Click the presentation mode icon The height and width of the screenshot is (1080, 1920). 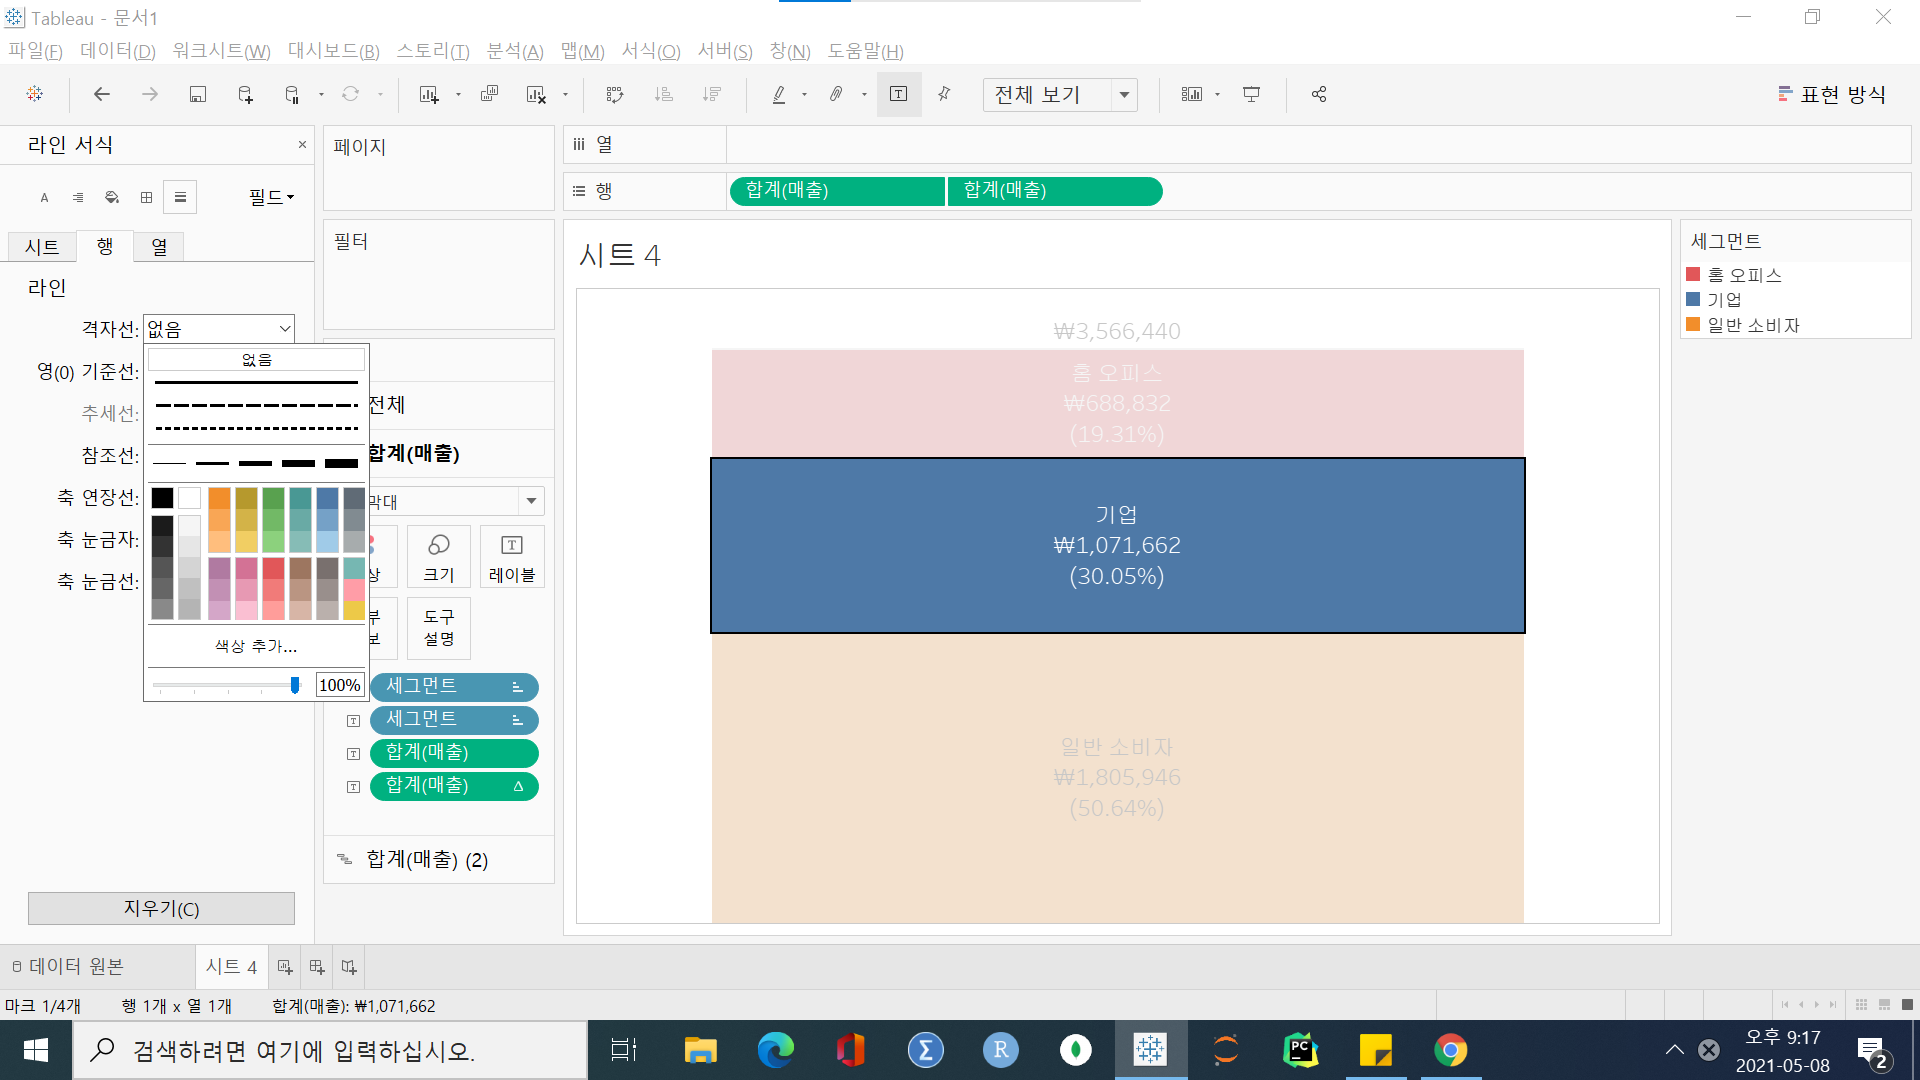[1251, 94]
